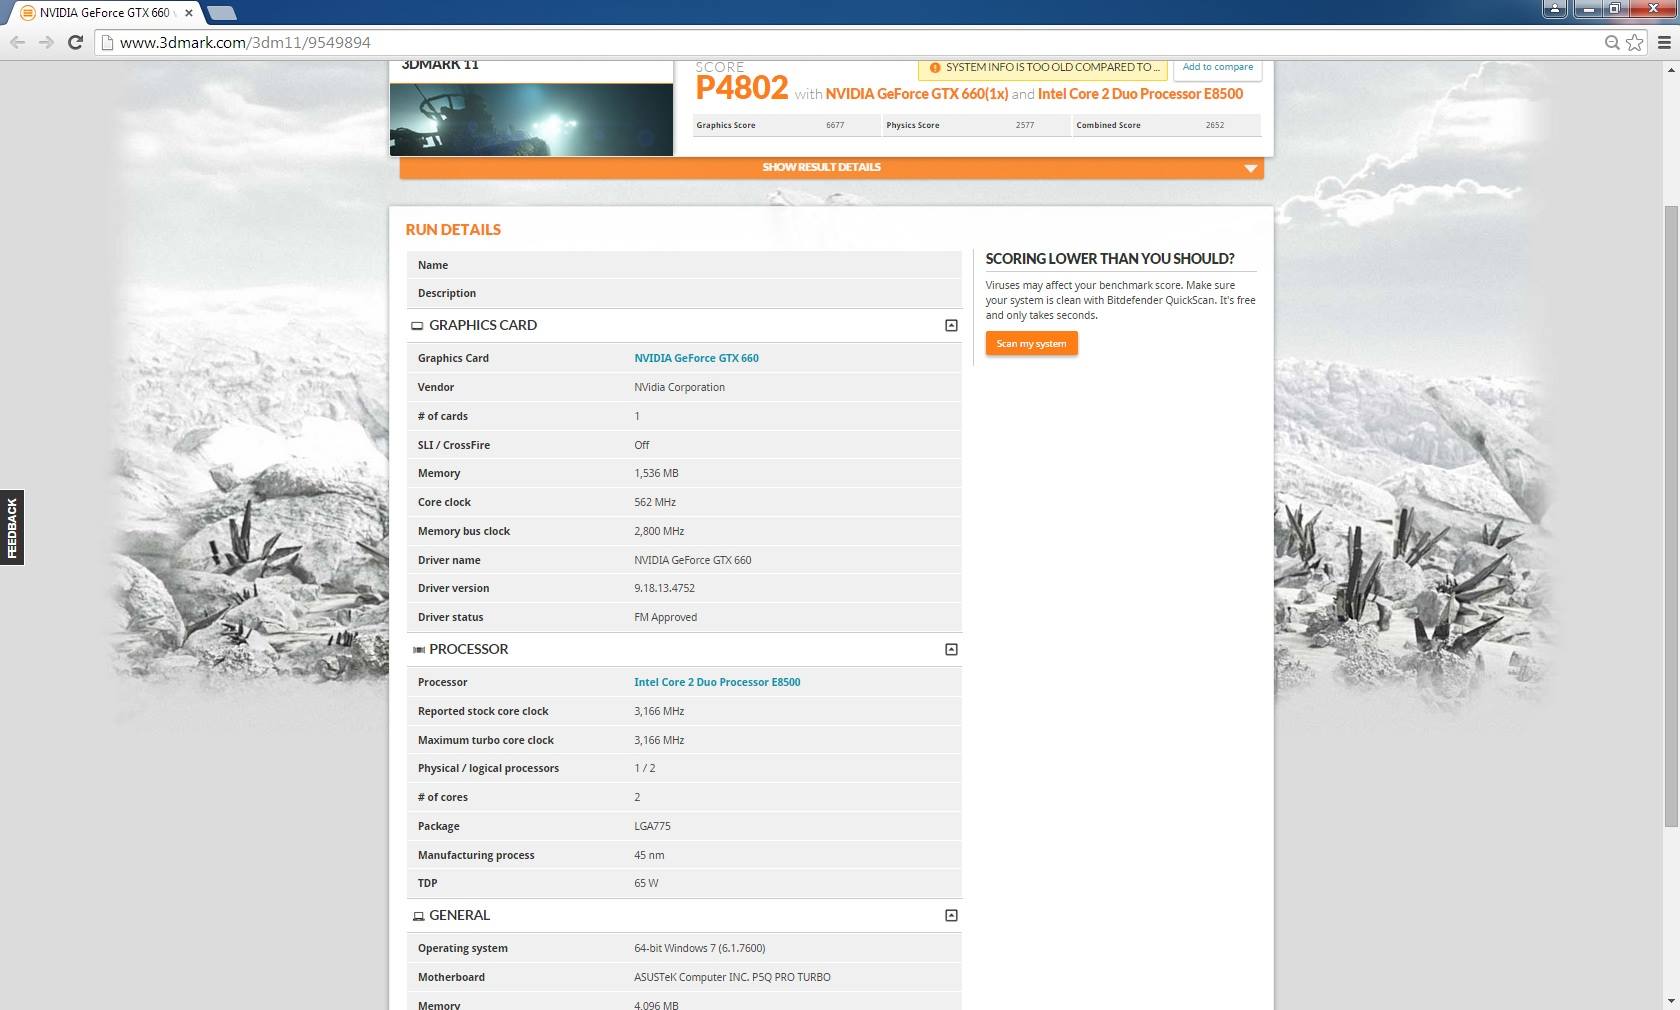
Task: Click the P4802 score value
Action: click(742, 88)
